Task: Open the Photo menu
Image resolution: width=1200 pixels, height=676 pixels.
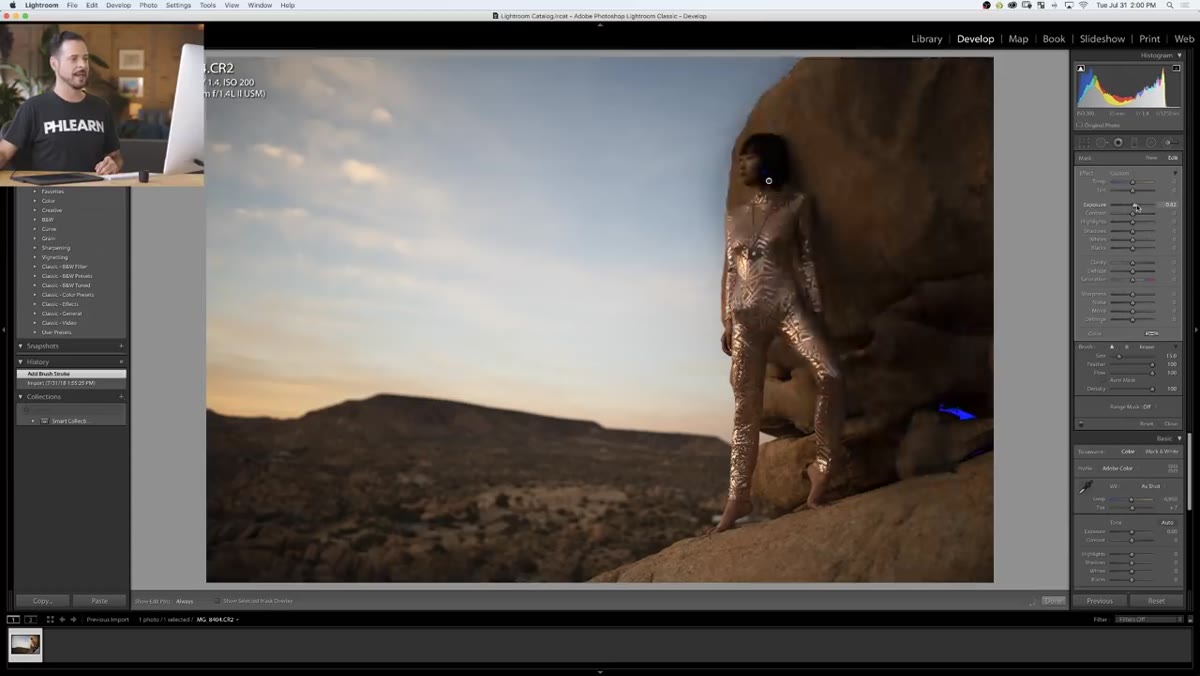Action: click(x=148, y=5)
